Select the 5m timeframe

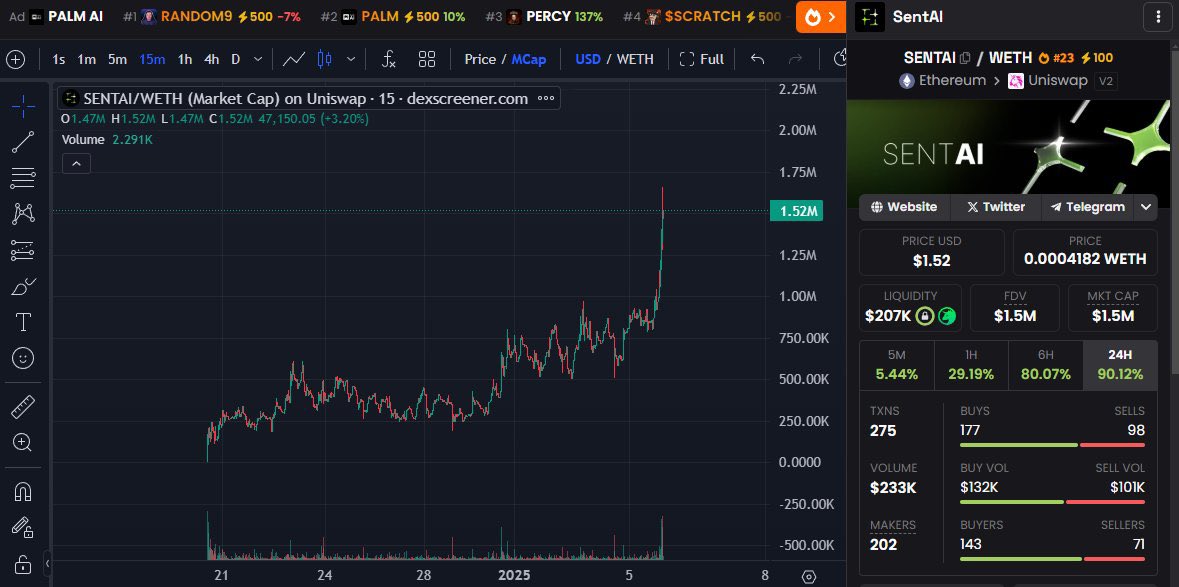point(117,59)
